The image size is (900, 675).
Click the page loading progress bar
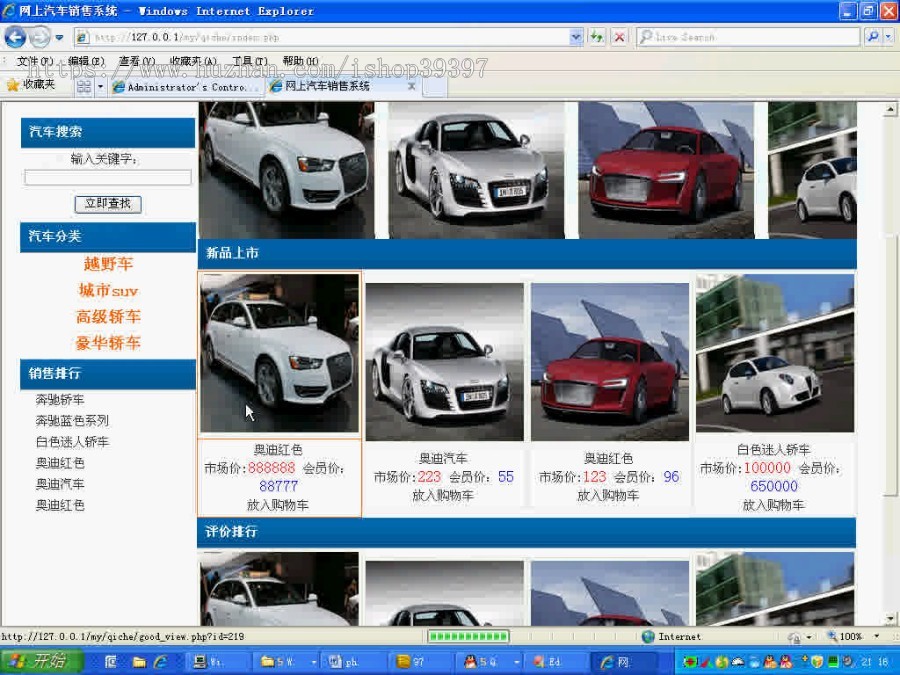click(468, 636)
